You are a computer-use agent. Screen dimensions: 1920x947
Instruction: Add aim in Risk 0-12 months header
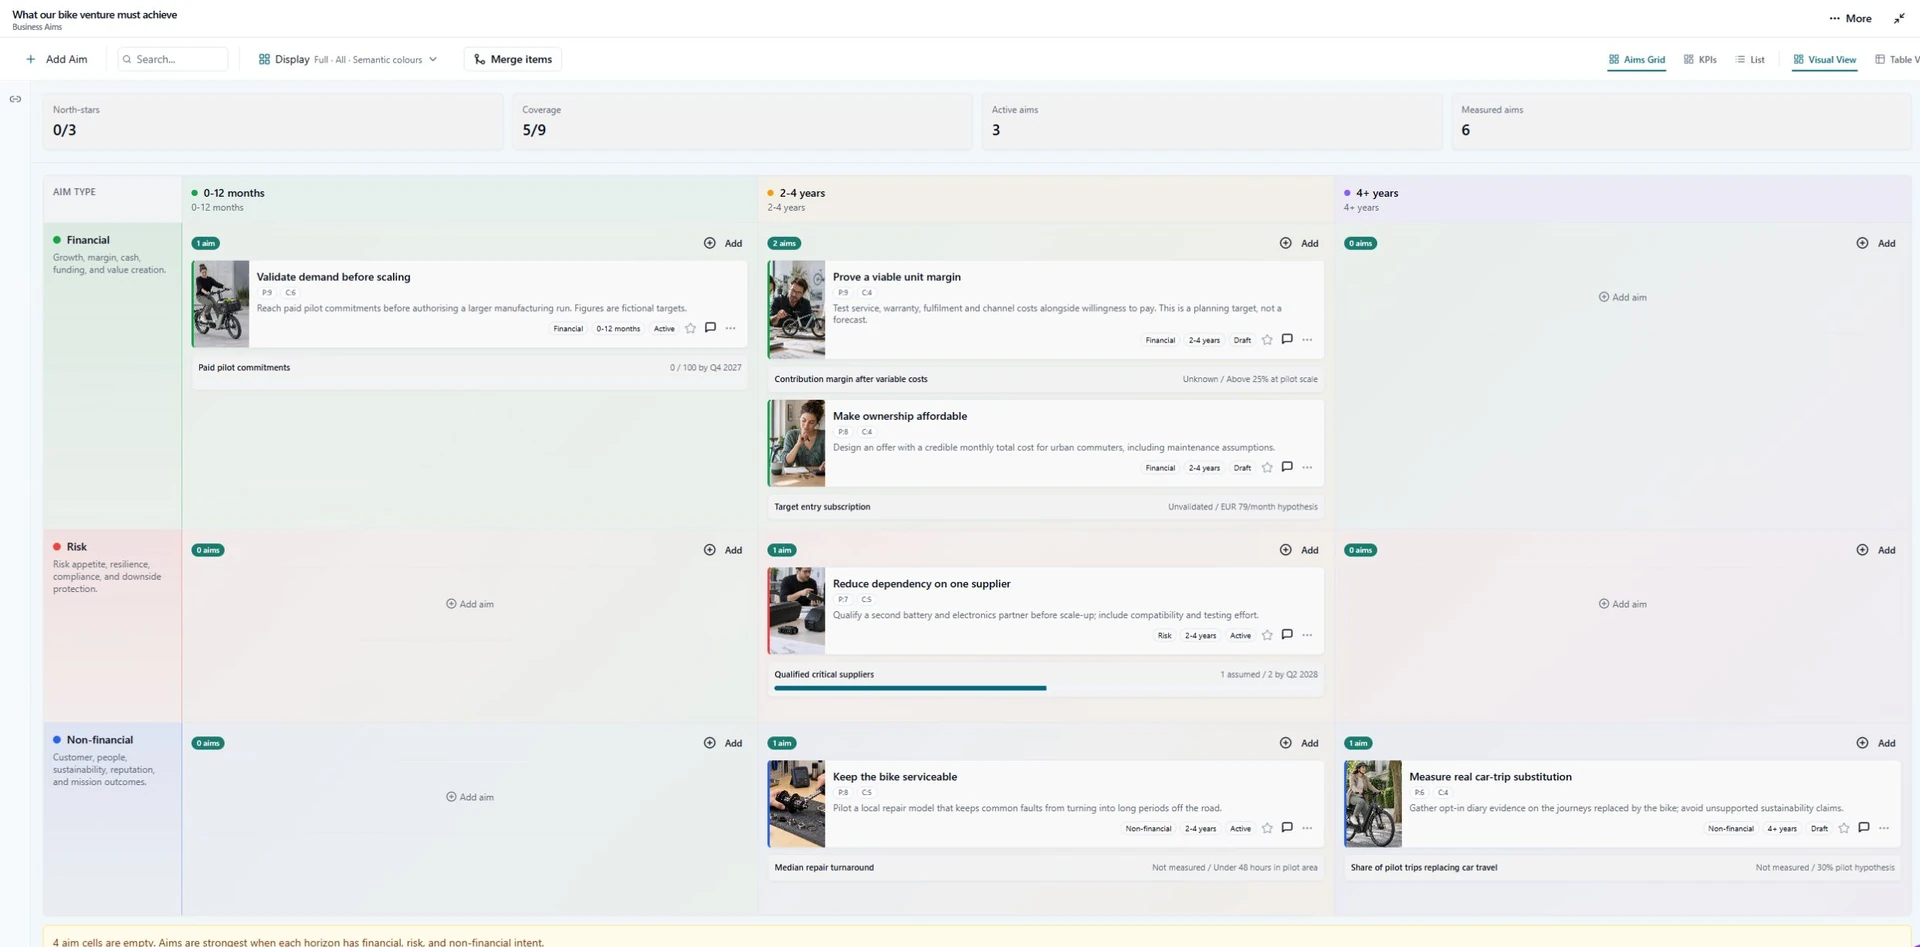pyautogui.click(x=723, y=550)
